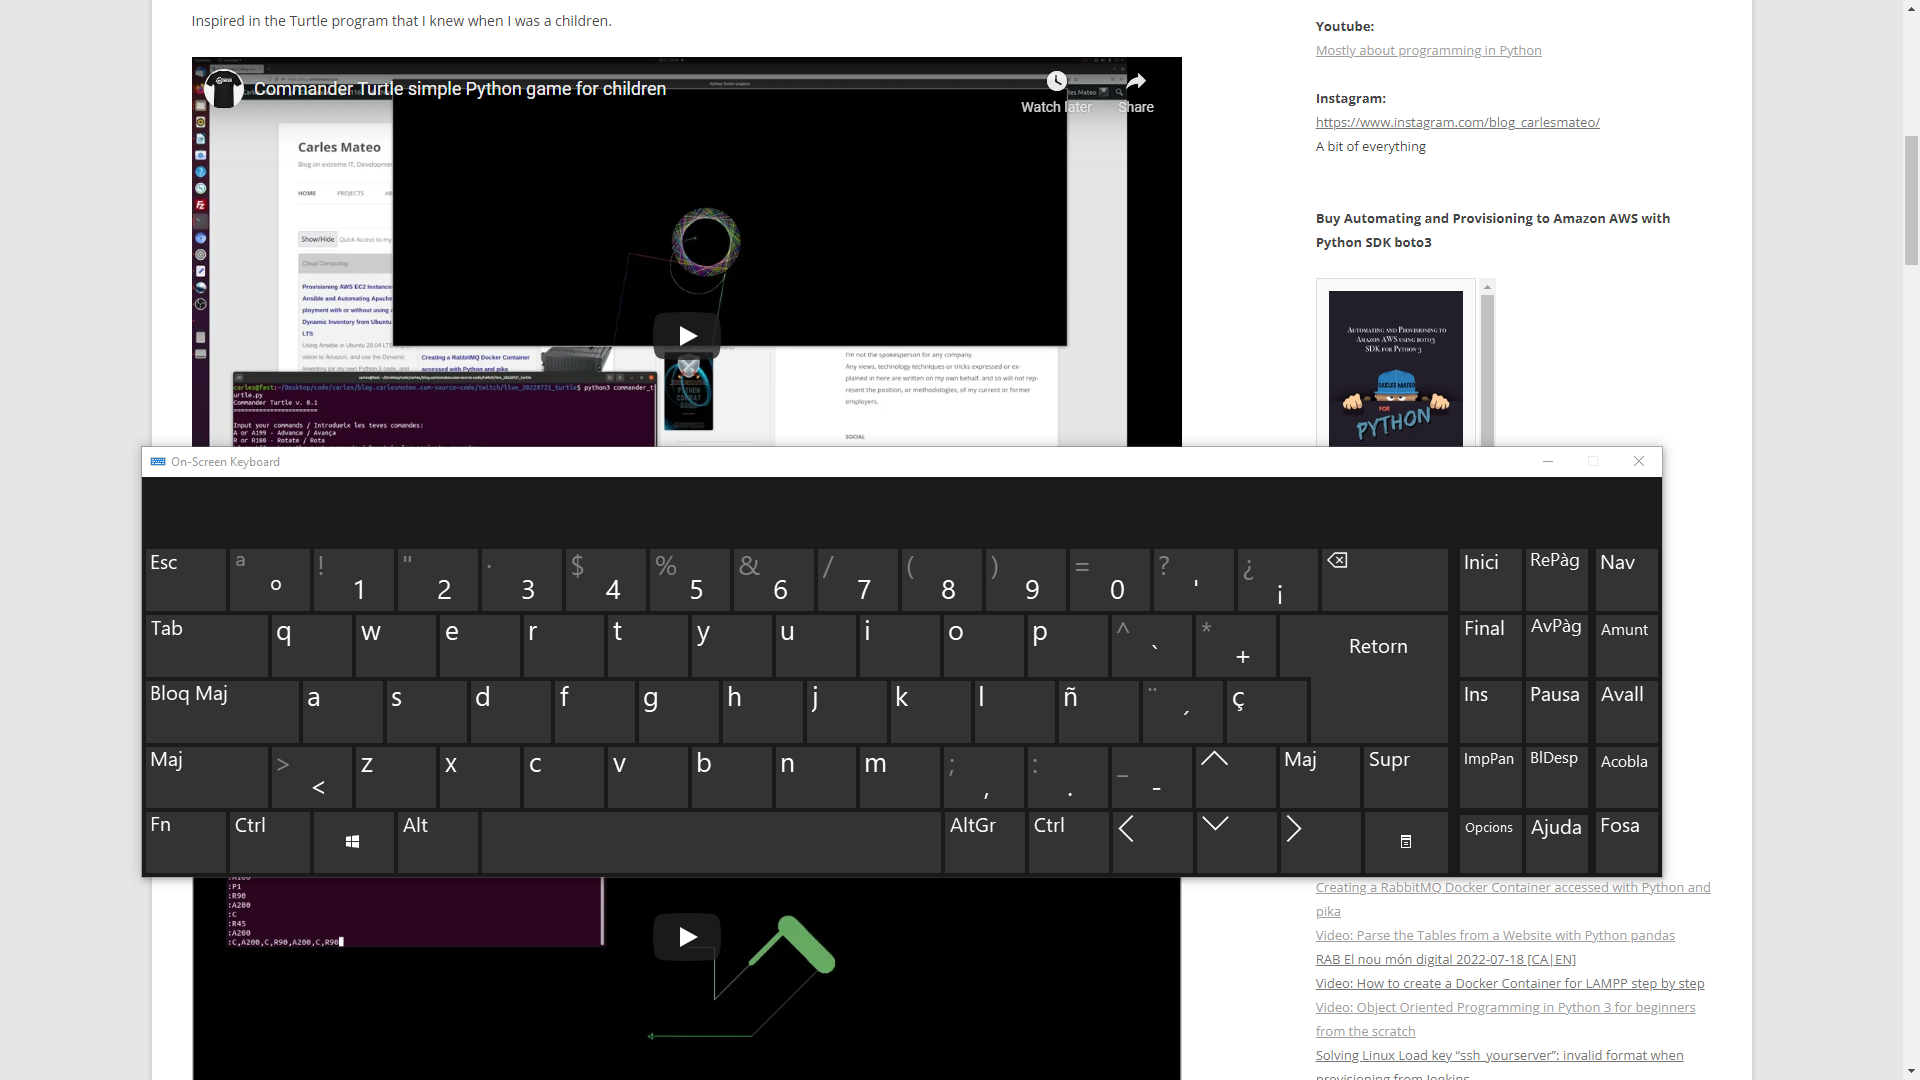The height and width of the screenshot is (1080, 1920).
Task: Click the On-Screen Keyboard title icon
Action: [x=158, y=462]
